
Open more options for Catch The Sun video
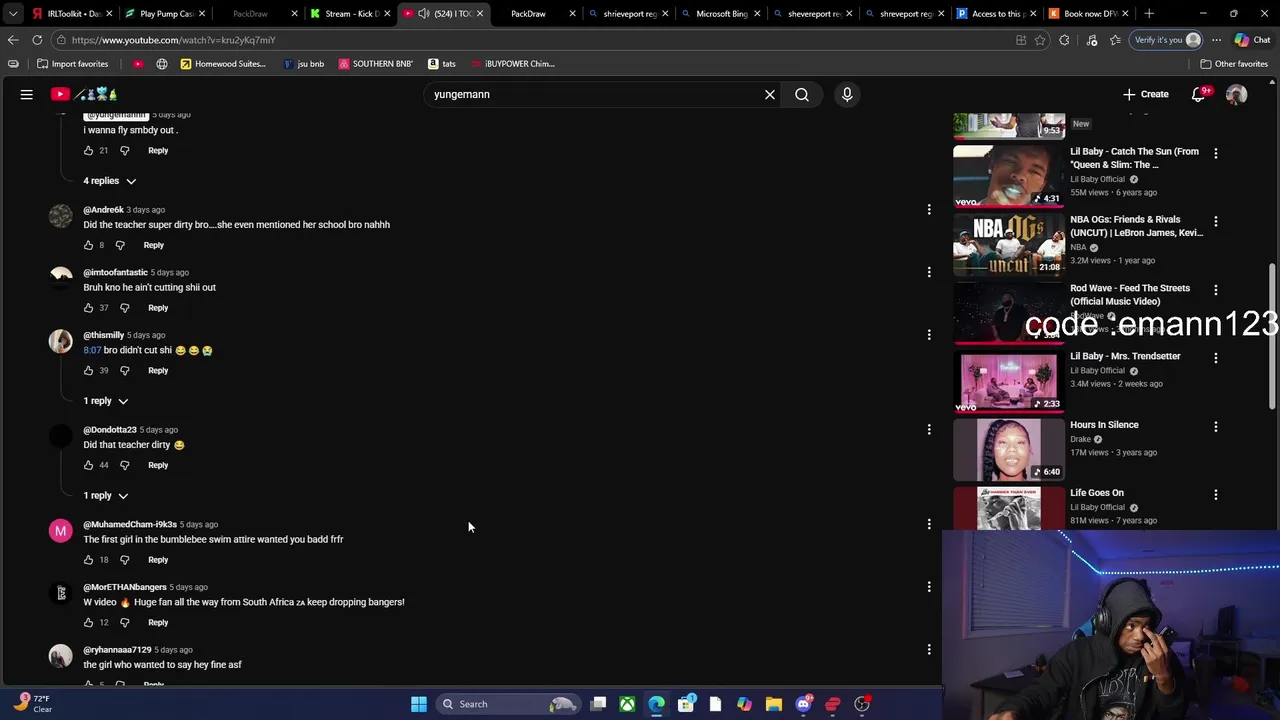[1216, 153]
